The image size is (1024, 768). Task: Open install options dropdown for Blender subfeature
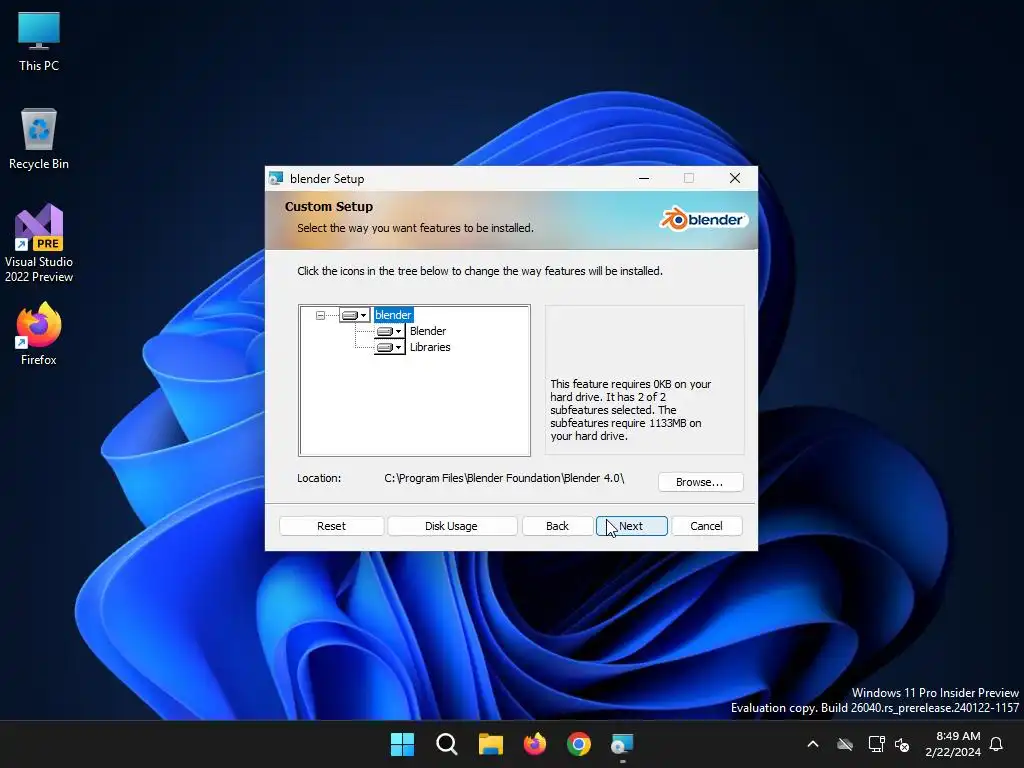pyautogui.click(x=390, y=331)
